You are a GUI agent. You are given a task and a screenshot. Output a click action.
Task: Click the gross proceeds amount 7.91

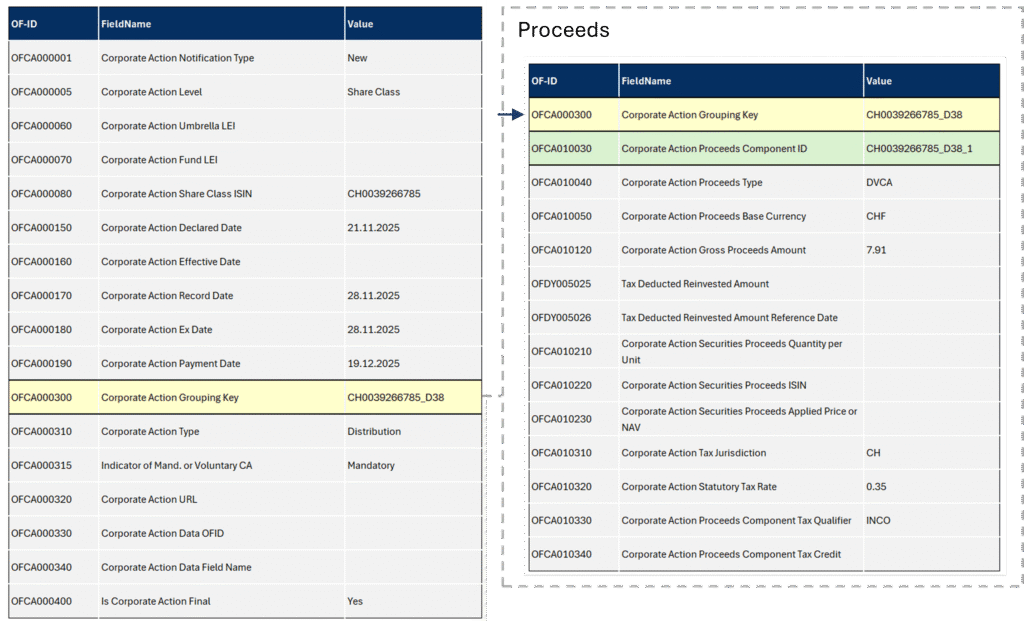[x=876, y=251]
